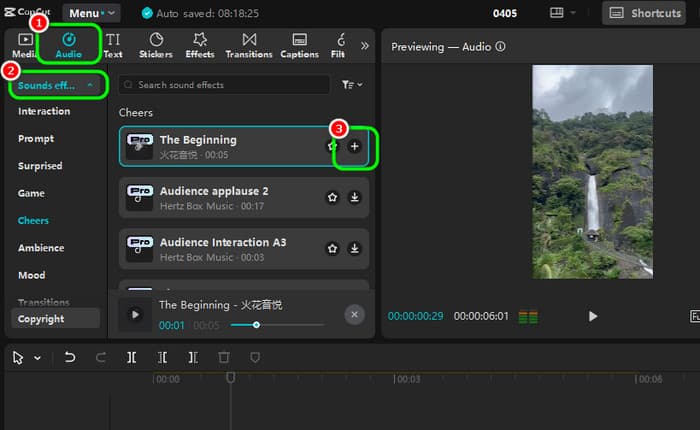Viewport: 700px width, 430px height.
Task: Open the layout dropdown arrow
Action: [x=573, y=13]
